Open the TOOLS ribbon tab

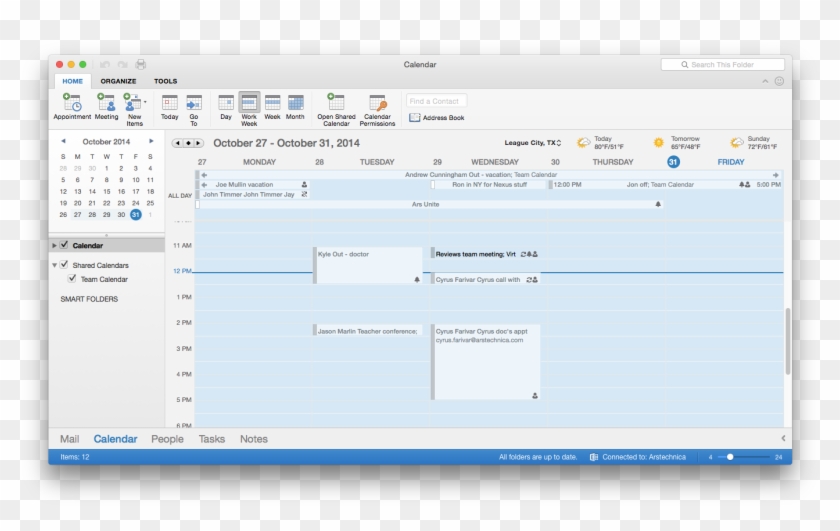tap(165, 81)
